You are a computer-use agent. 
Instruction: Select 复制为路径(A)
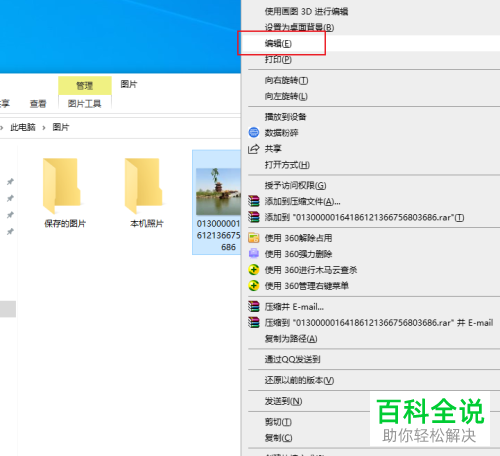pyautogui.click(x=291, y=339)
